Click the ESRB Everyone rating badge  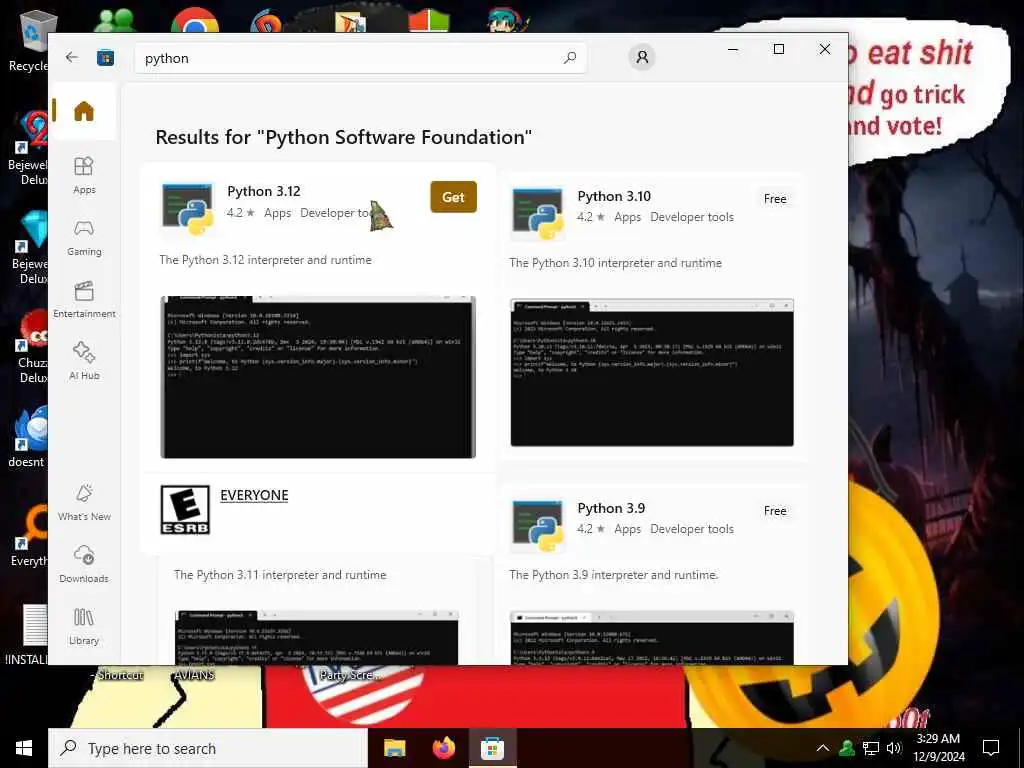(x=185, y=509)
